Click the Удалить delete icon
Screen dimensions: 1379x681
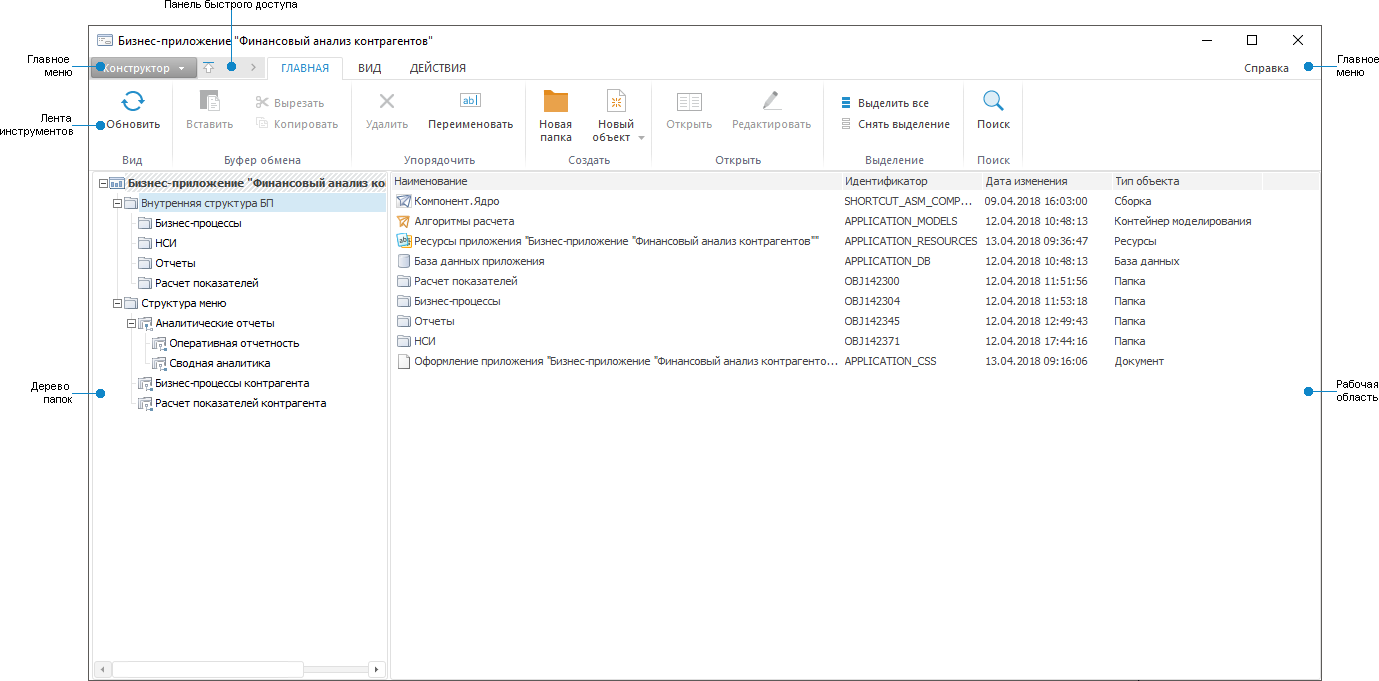point(386,101)
